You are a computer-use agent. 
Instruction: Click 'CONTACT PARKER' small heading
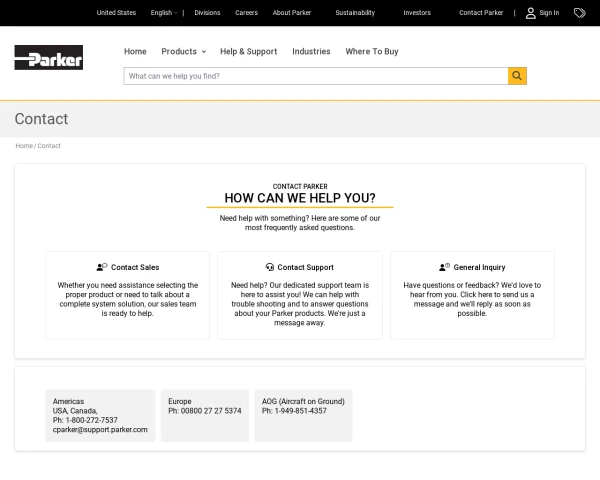[300, 186]
